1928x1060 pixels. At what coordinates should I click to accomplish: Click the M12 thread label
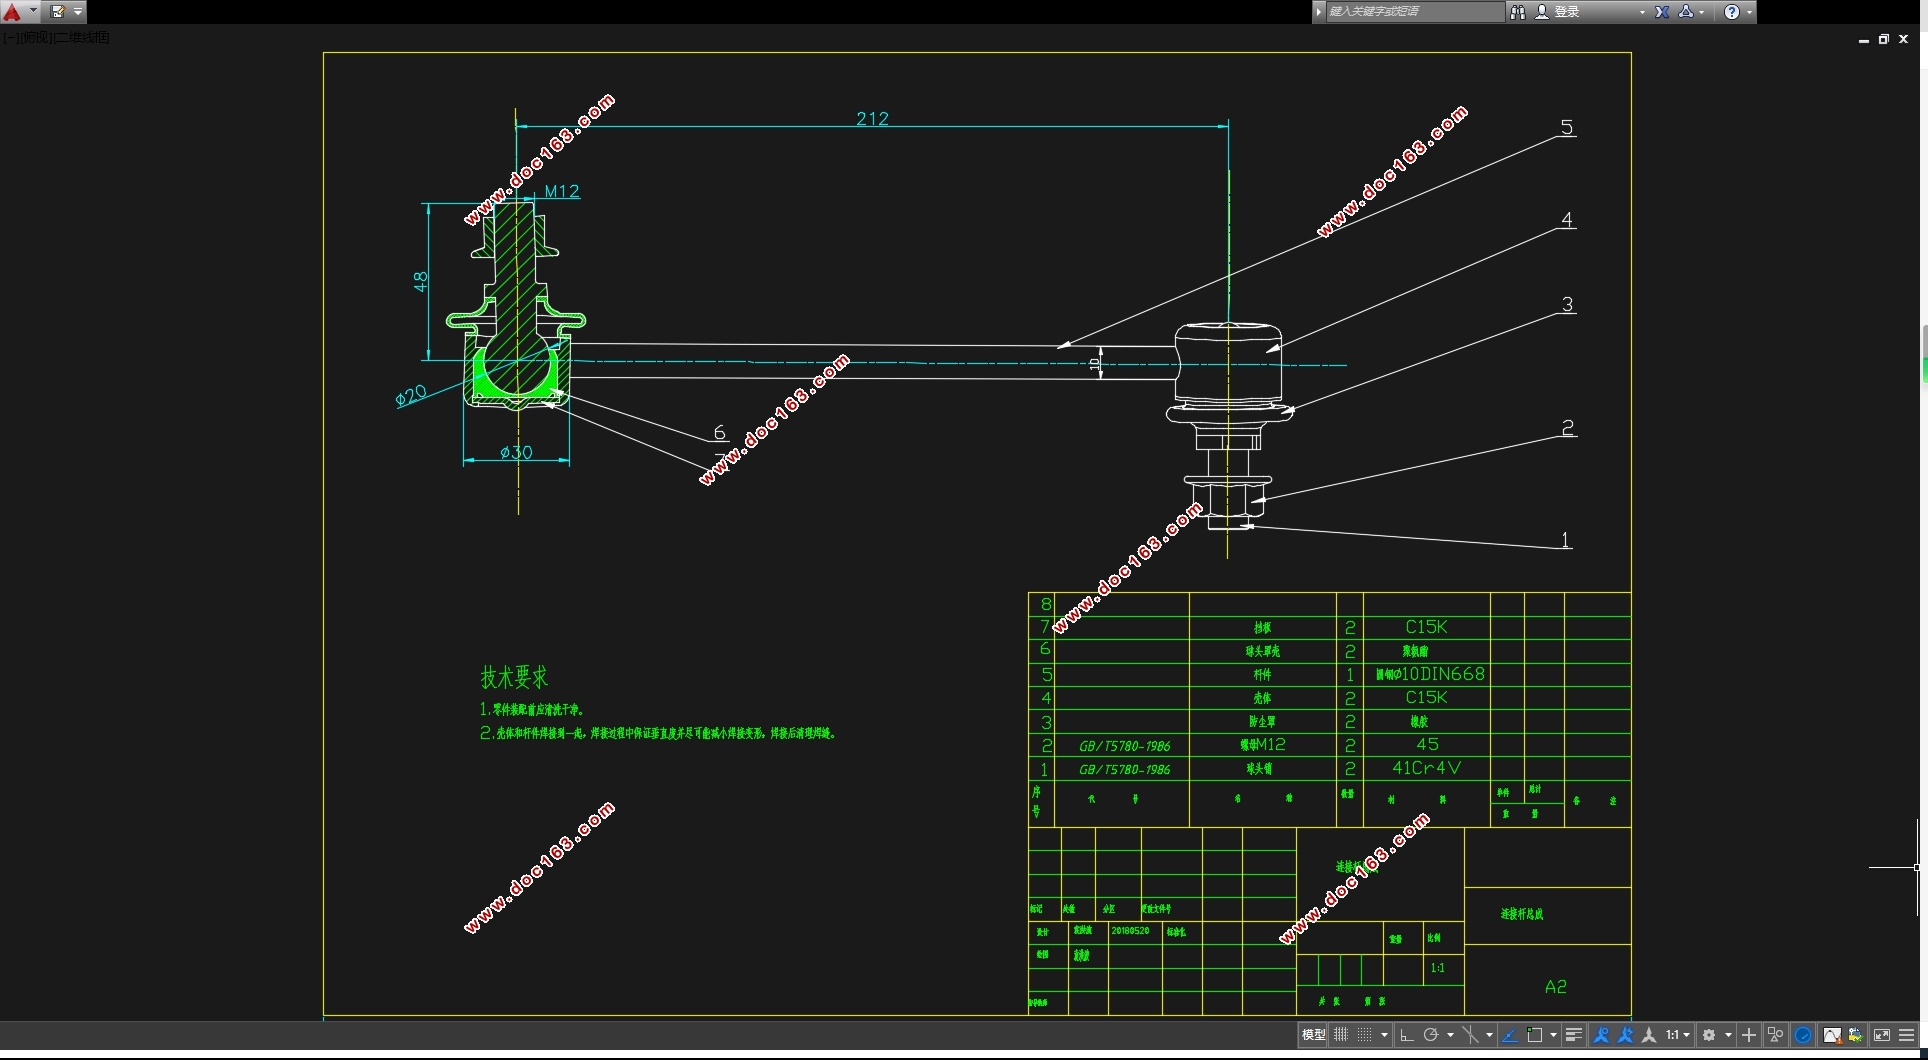coord(562,191)
